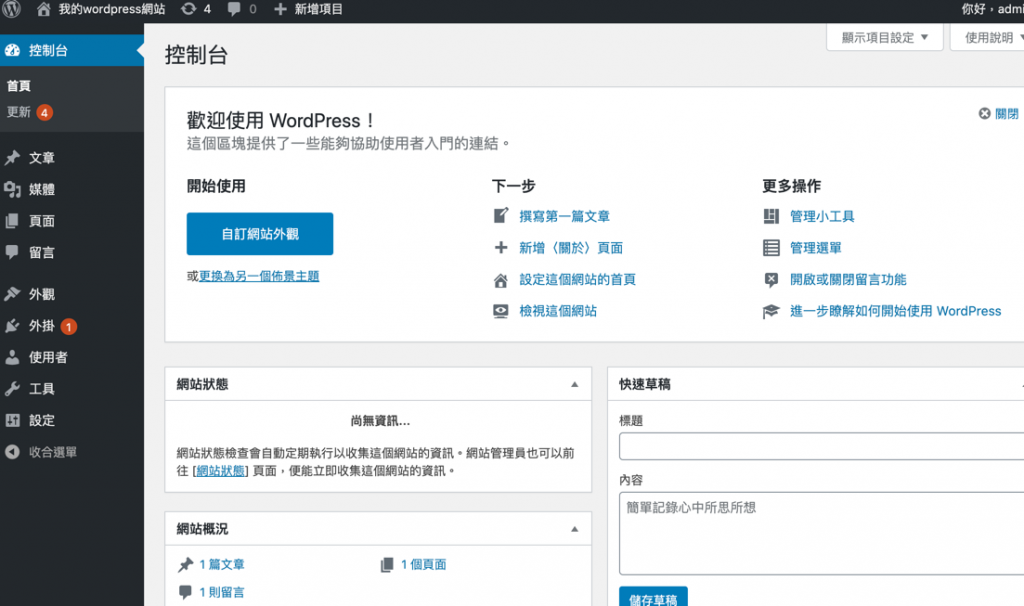Click the 撰寫第一篇文章 link

[564, 215]
